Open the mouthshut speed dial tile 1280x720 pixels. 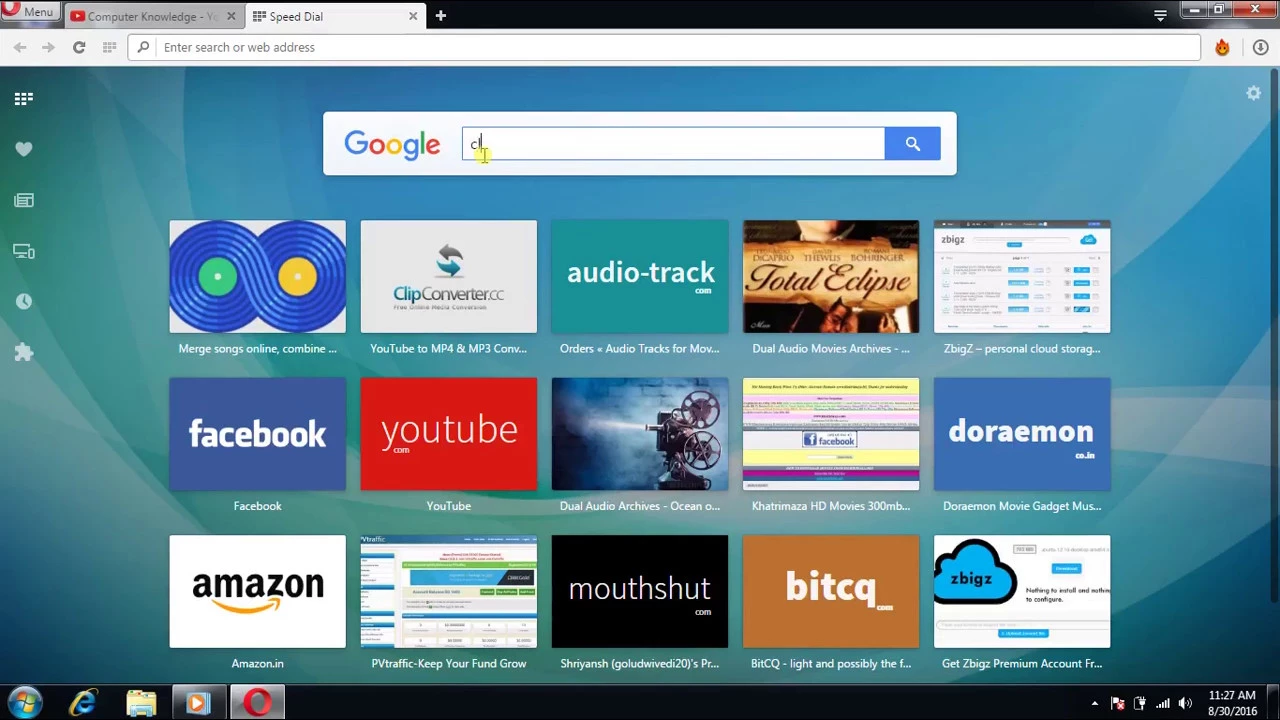click(640, 591)
